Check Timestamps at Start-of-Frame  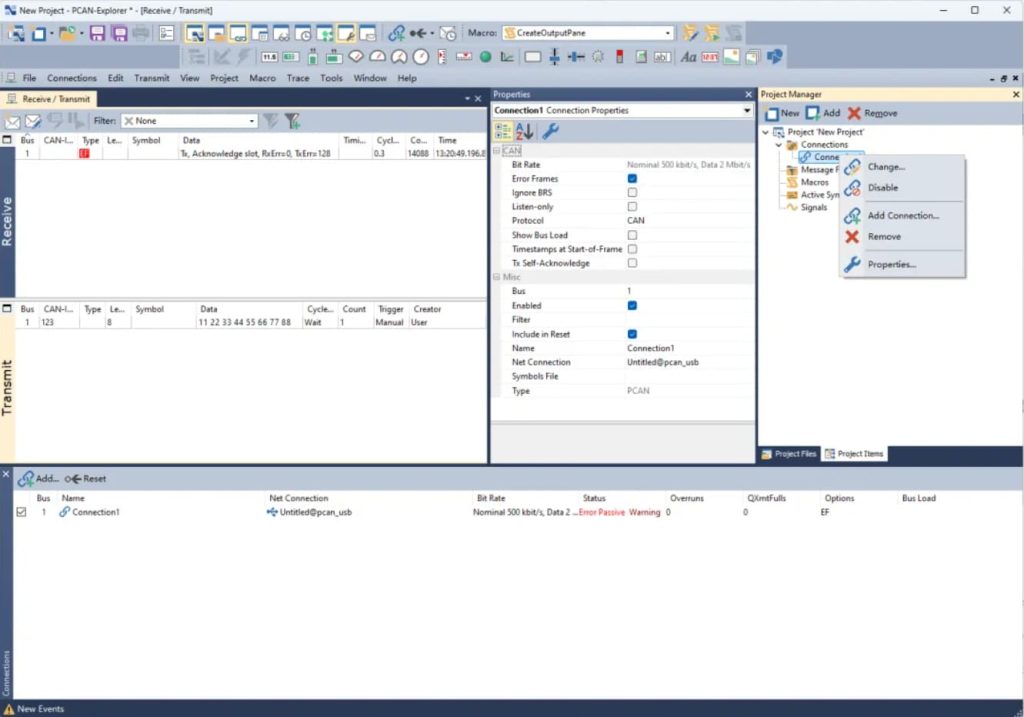click(x=632, y=249)
